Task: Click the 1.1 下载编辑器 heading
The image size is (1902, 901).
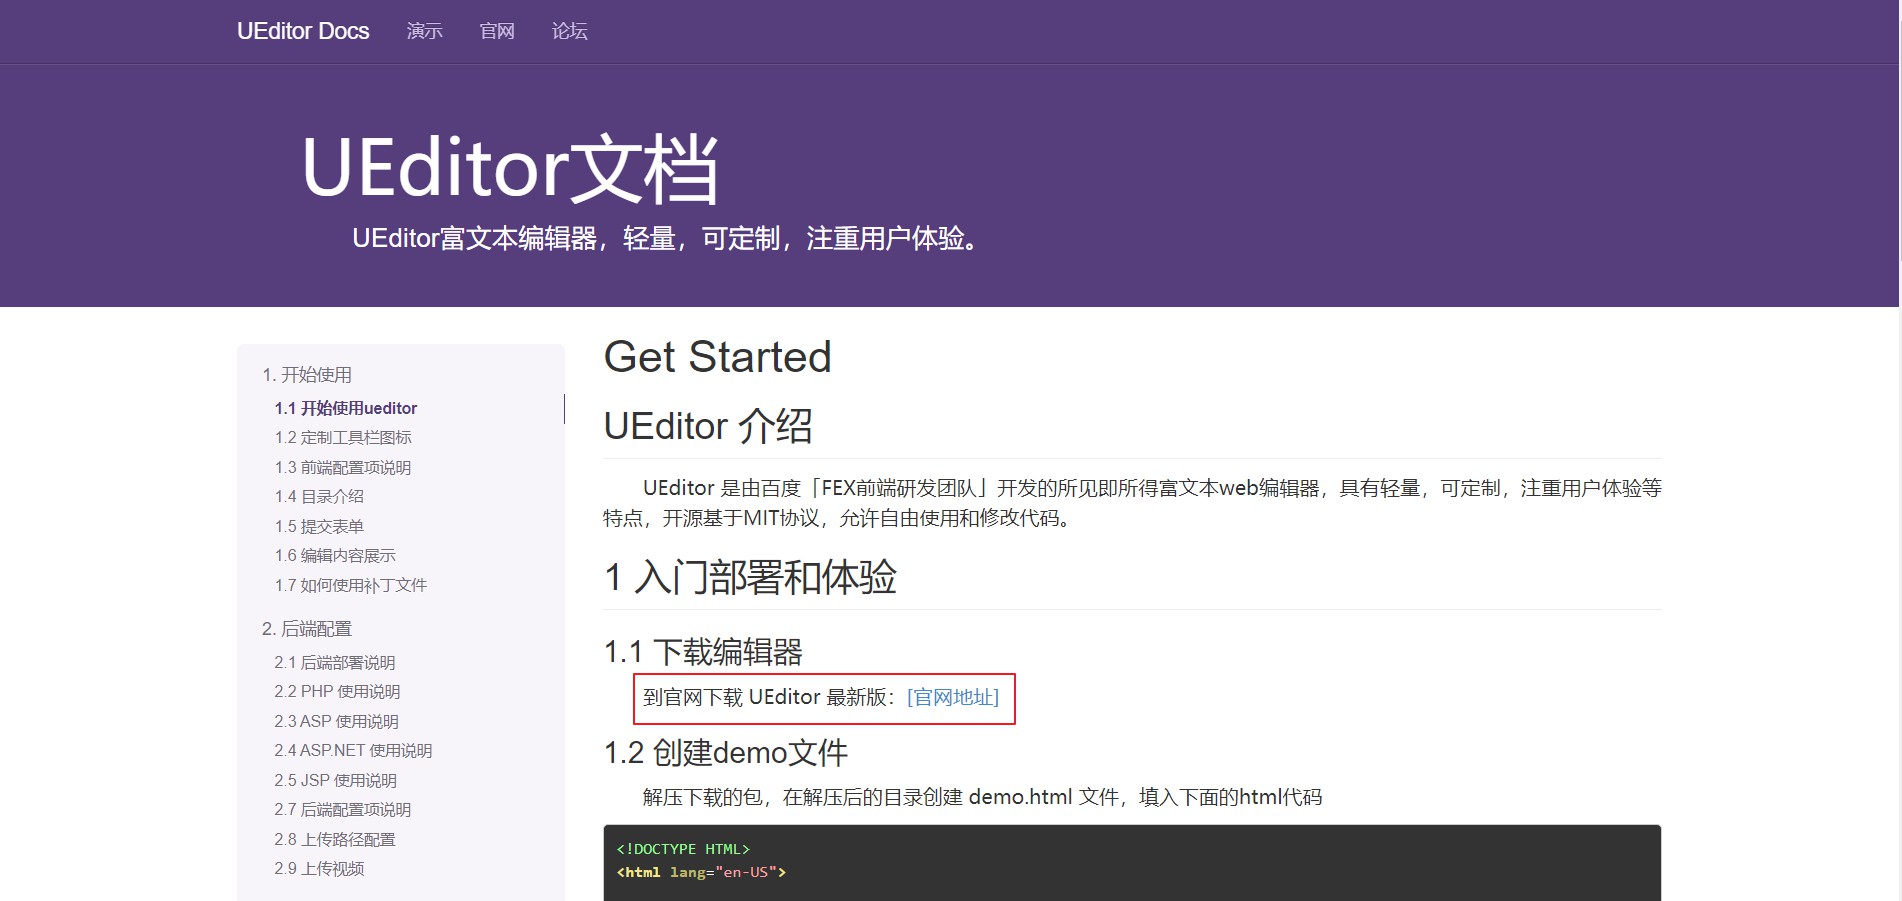Action: [703, 652]
